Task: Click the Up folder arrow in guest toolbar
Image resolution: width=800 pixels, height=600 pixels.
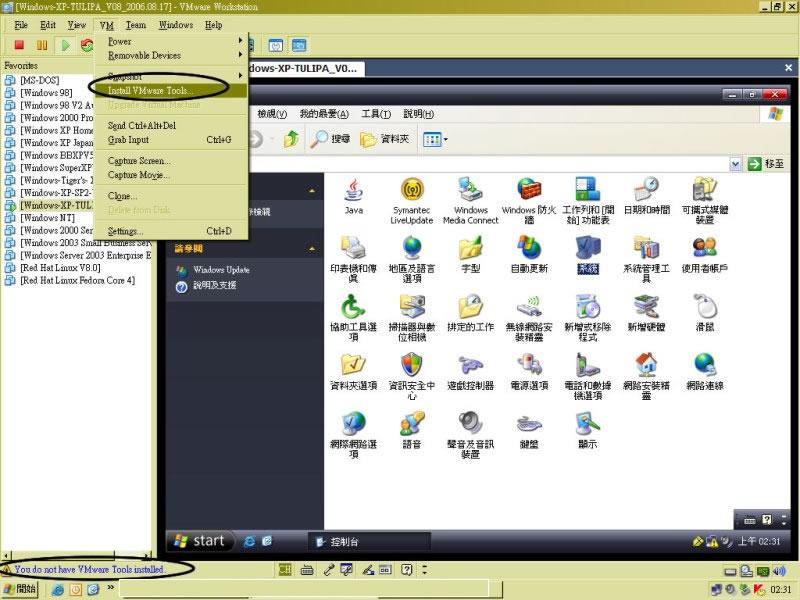Action: click(x=291, y=139)
